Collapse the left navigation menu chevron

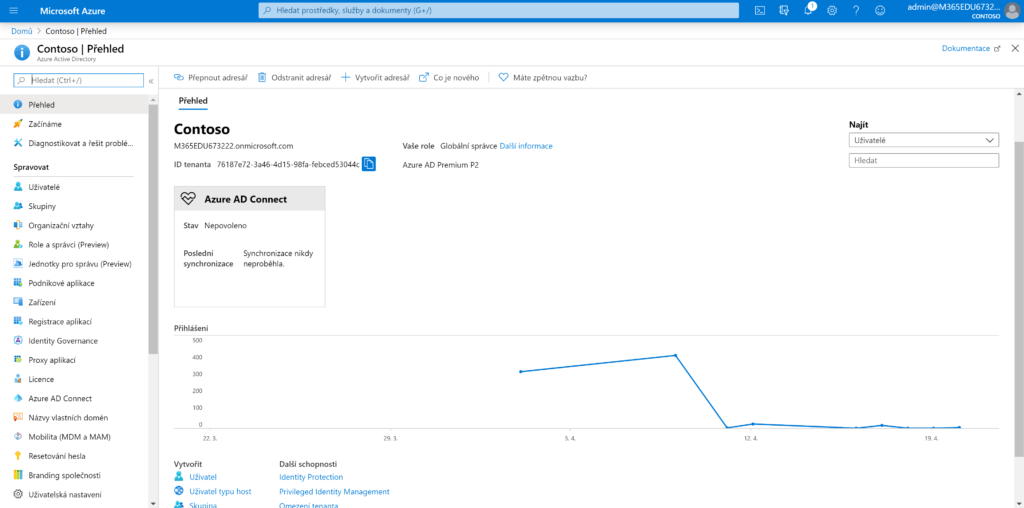(x=151, y=81)
